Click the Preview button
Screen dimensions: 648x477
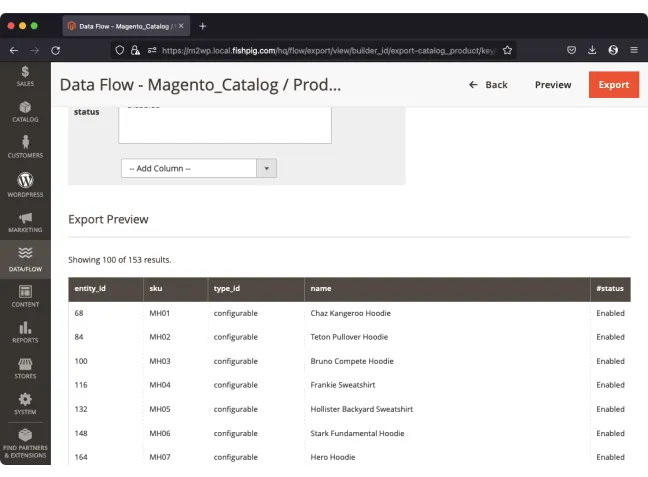point(552,85)
